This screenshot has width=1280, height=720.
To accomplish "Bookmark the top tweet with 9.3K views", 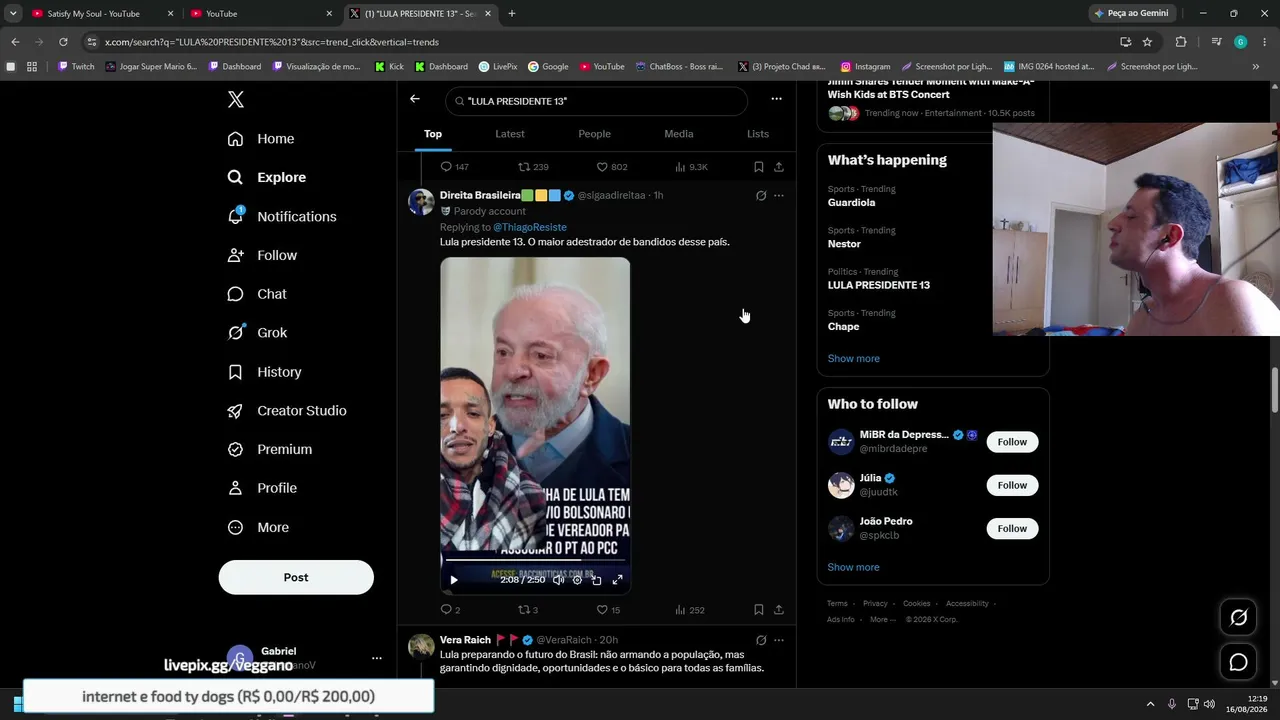I will coord(759,167).
